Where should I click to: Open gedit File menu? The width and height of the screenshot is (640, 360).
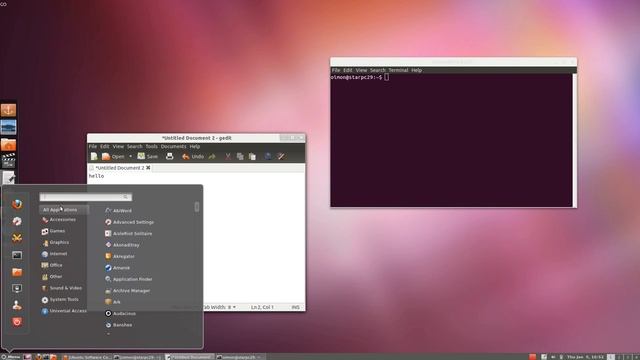tap(93, 146)
